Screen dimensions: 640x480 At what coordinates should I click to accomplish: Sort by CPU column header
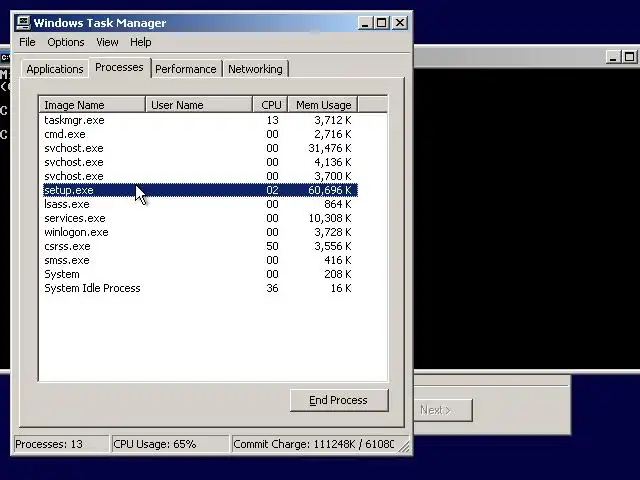click(270, 105)
